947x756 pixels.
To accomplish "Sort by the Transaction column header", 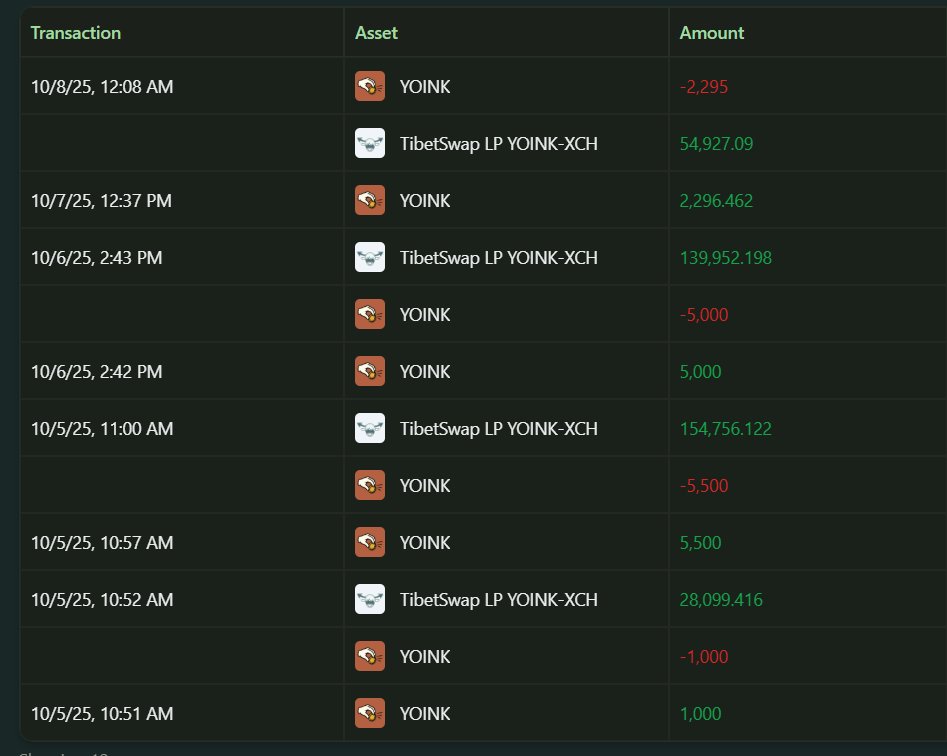I will (x=76, y=33).
